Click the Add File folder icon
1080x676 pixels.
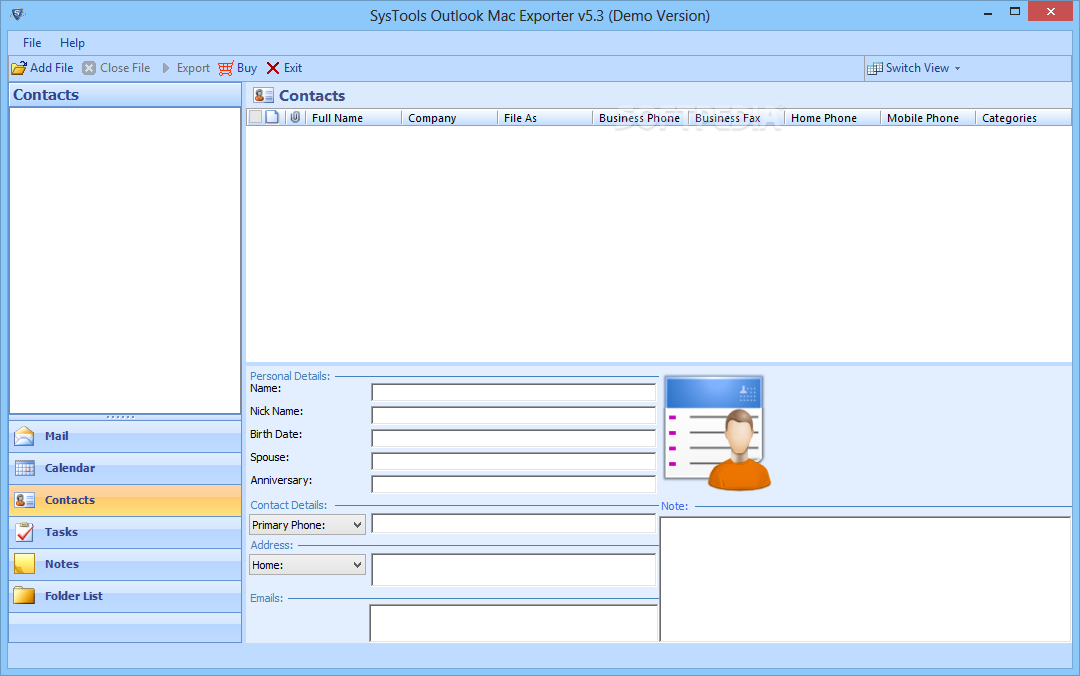click(19, 68)
